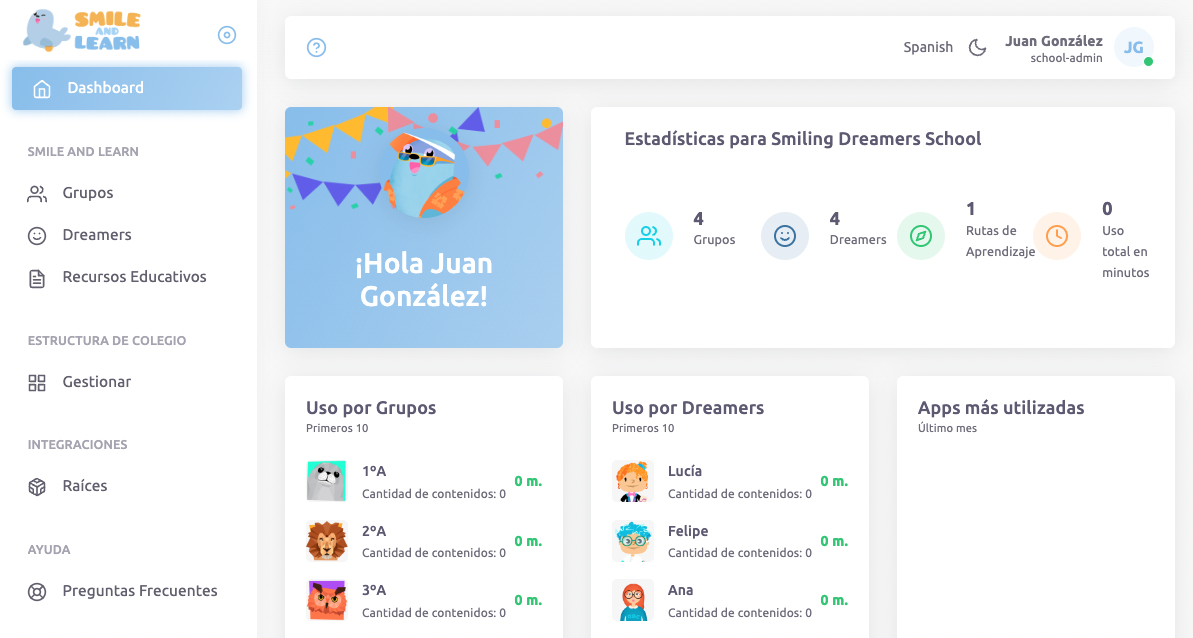Open the Spanish language dropdown
This screenshot has width=1193, height=638.
(927, 47)
